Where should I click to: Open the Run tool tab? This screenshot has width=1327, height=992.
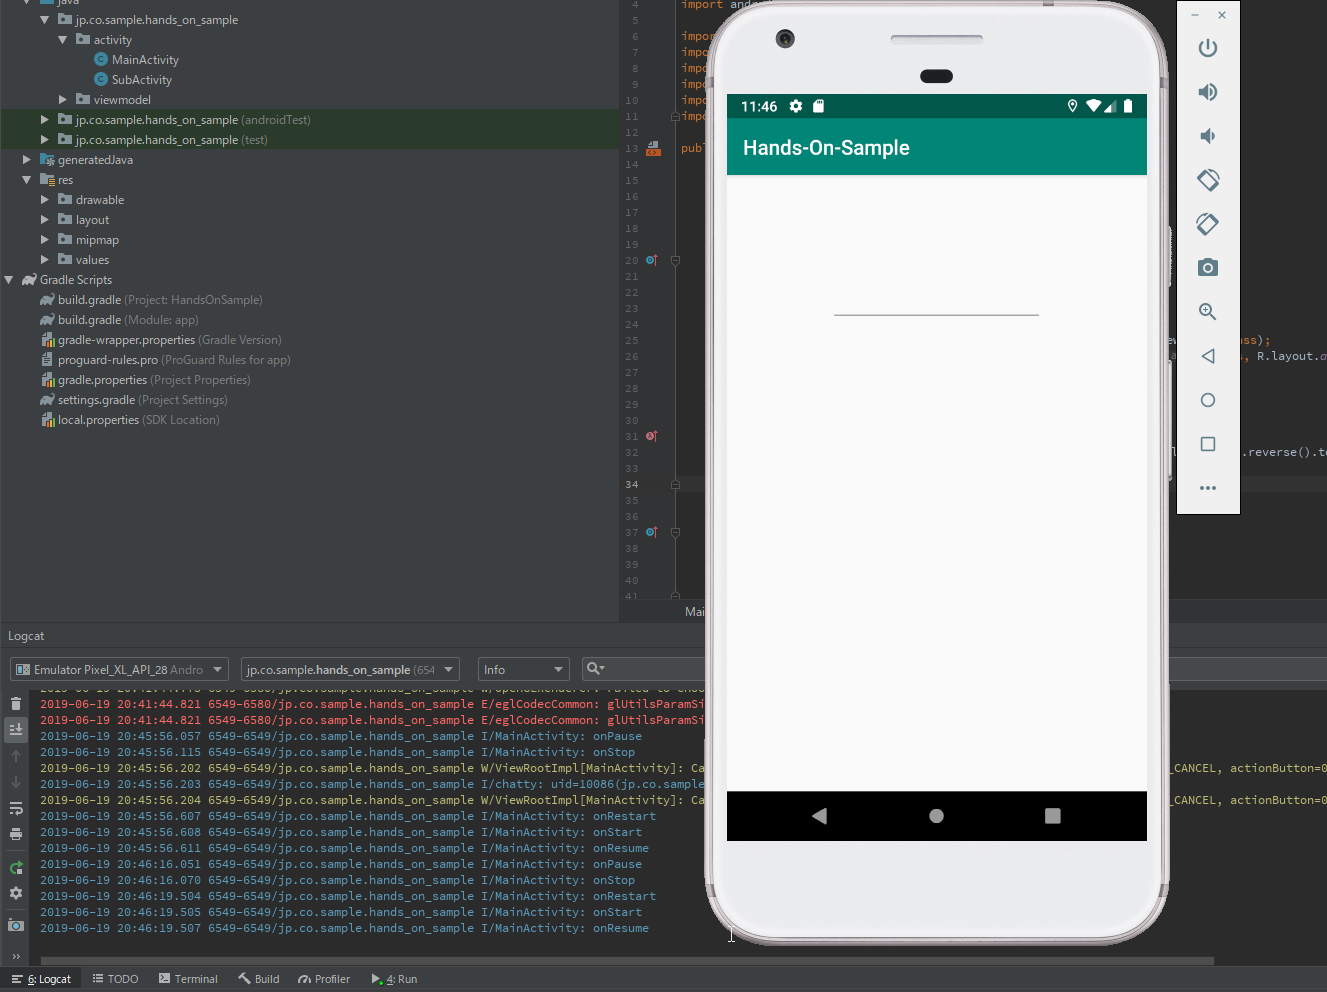tap(394, 979)
